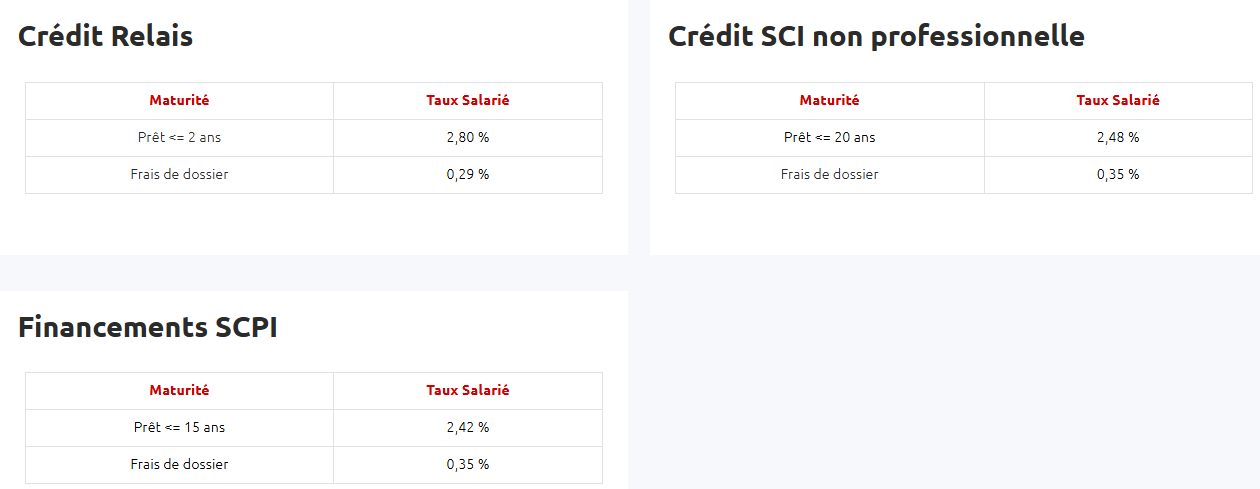Click the Prêt <= 2 ans cell

click(x=179, y=137)
